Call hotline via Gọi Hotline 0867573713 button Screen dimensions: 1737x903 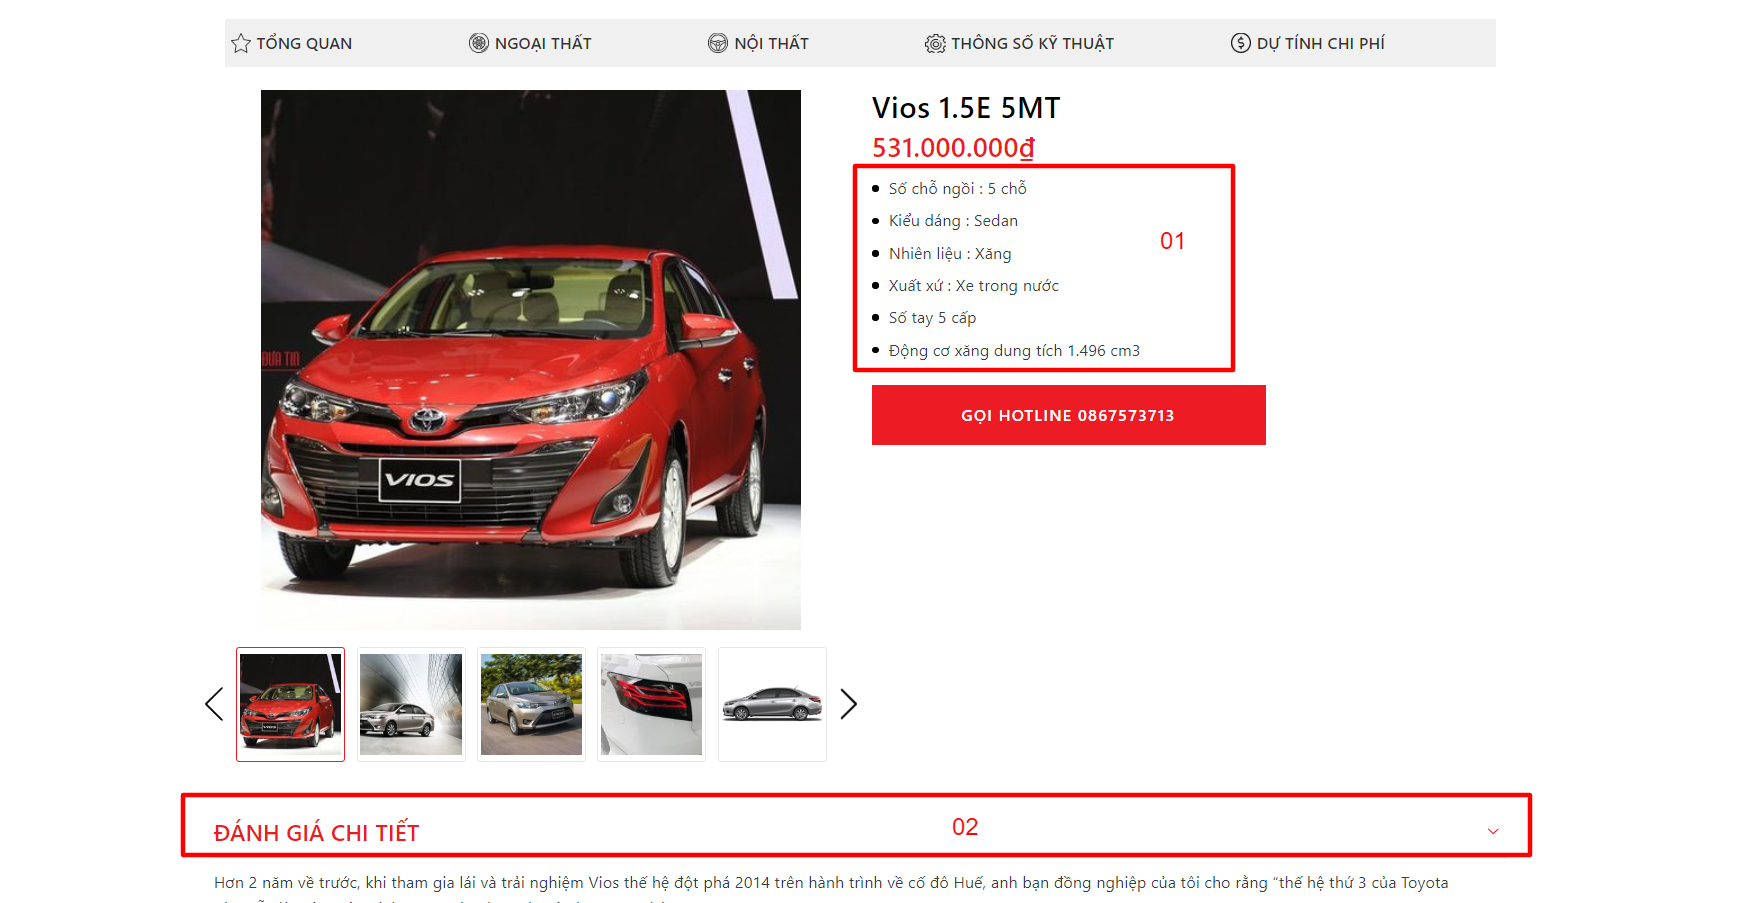click(1069, 415)
